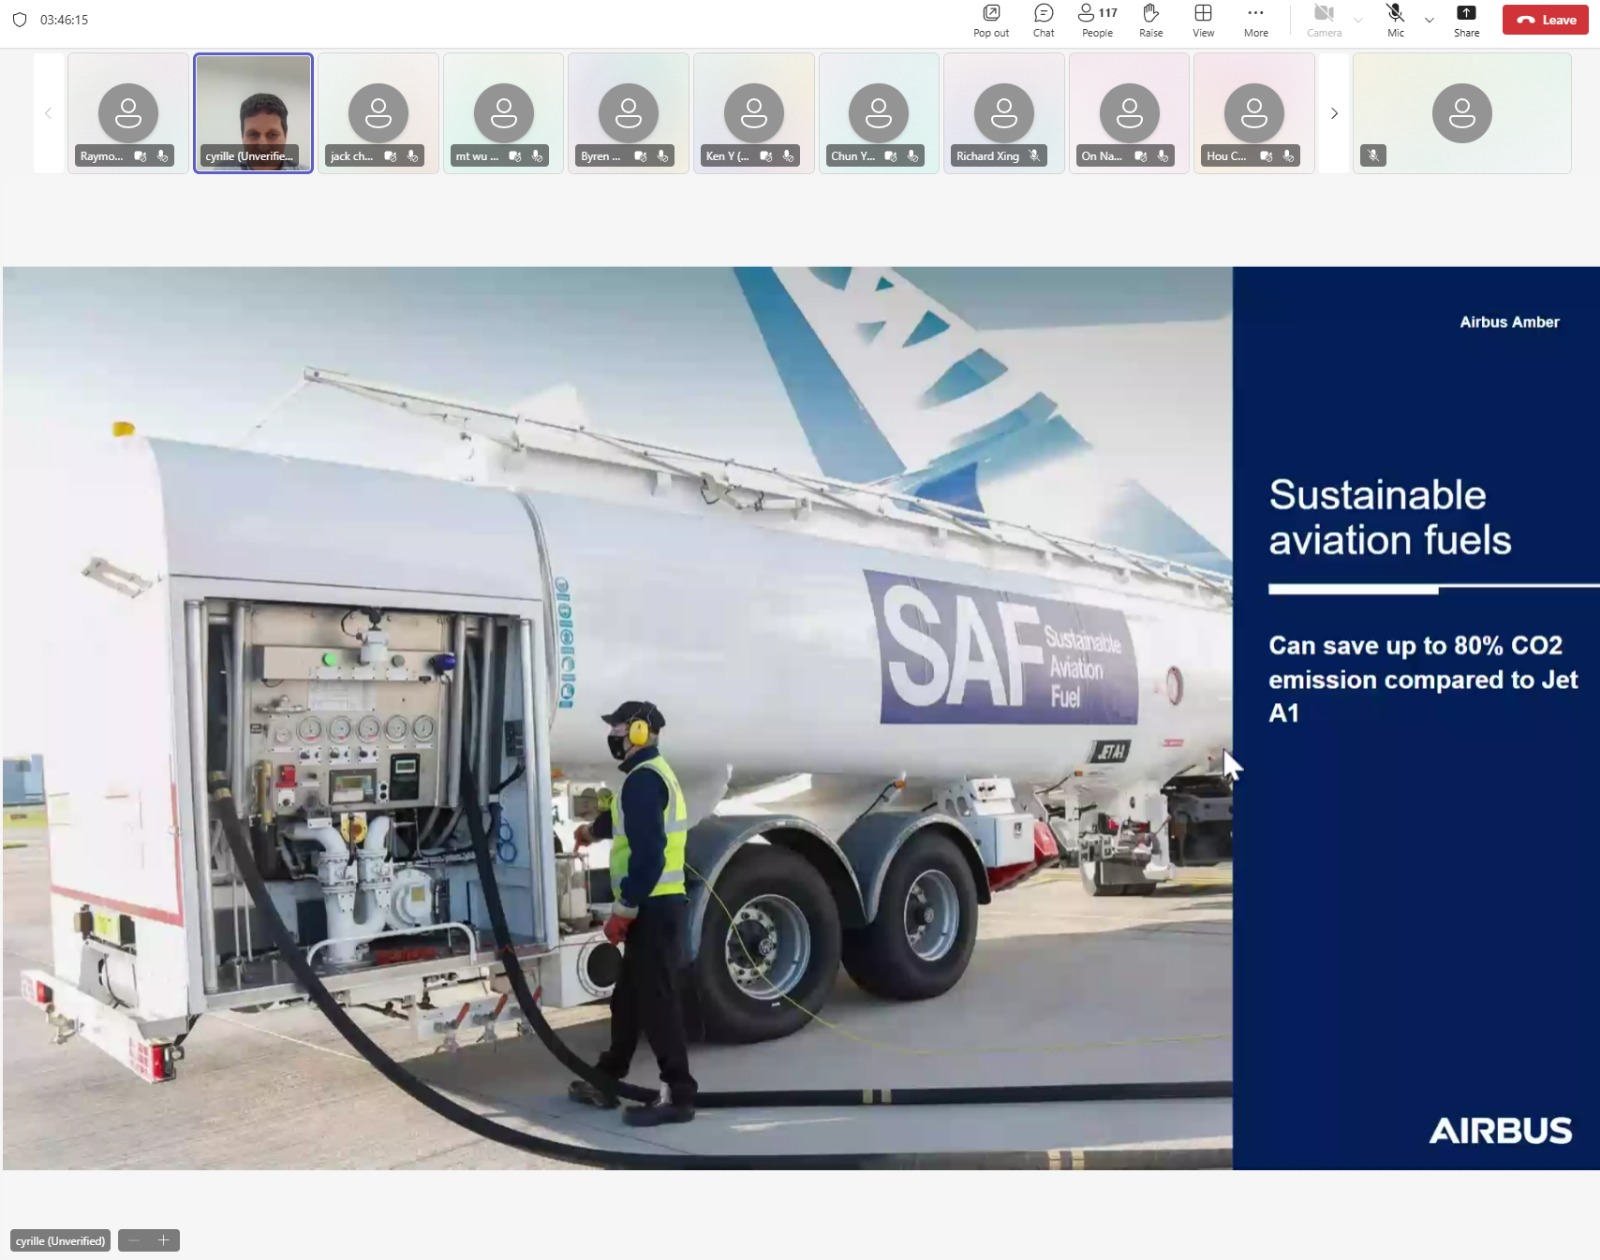Open the Chat panel
This screenshot has width=1600, height=1260.
pyautogui.click(x=1043, y=20)
